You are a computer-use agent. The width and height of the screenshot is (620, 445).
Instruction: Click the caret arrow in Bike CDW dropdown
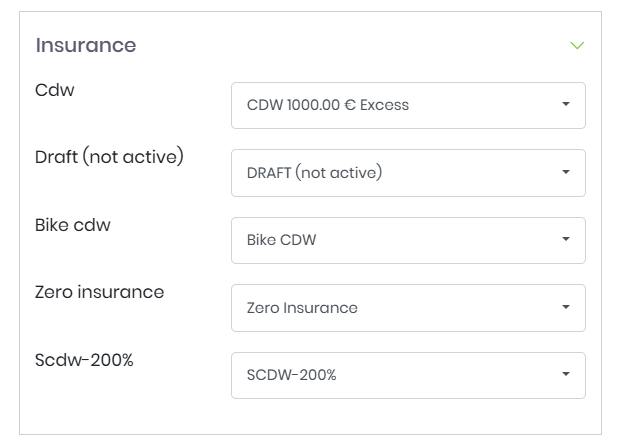tap(566, 240)
